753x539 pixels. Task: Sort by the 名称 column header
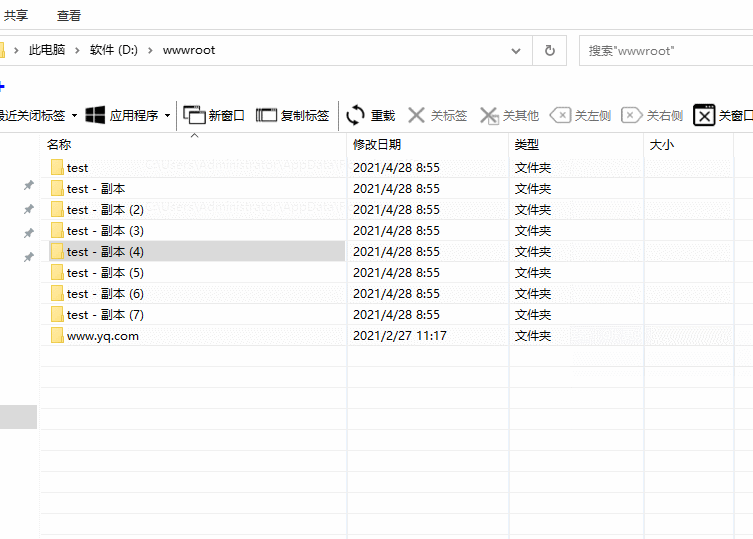59,145
